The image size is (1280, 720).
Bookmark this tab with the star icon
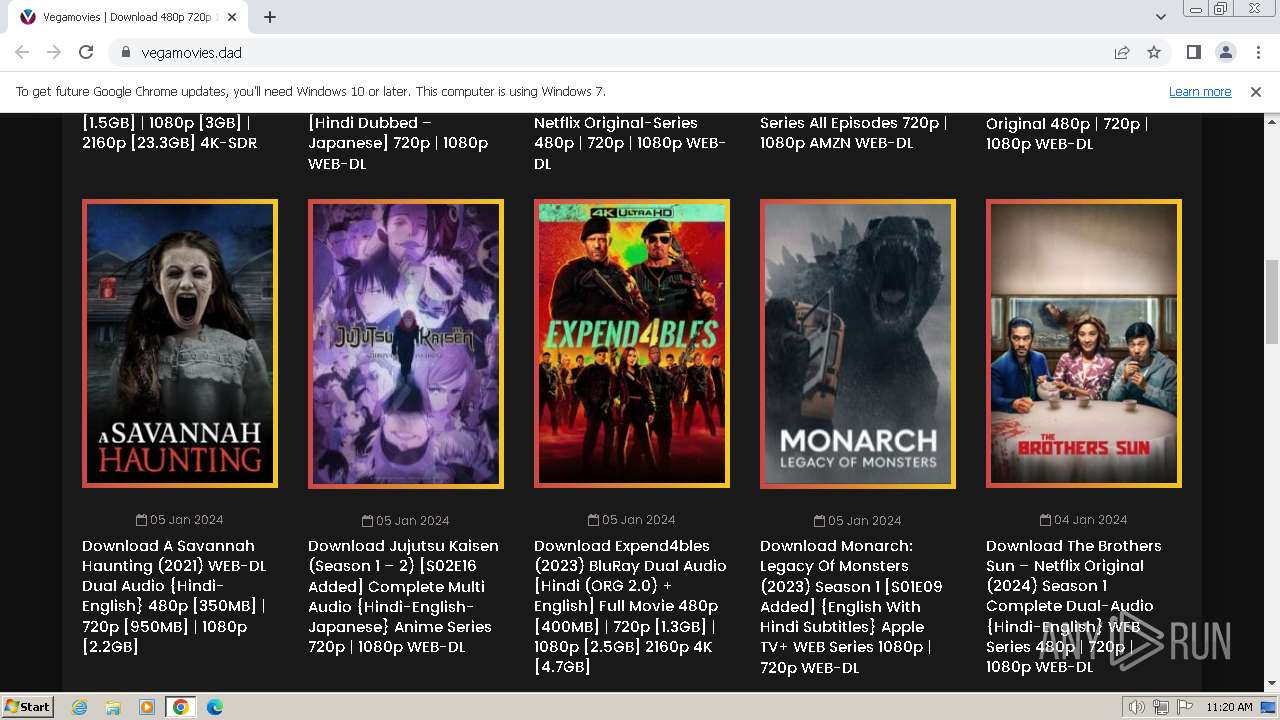1154,52
